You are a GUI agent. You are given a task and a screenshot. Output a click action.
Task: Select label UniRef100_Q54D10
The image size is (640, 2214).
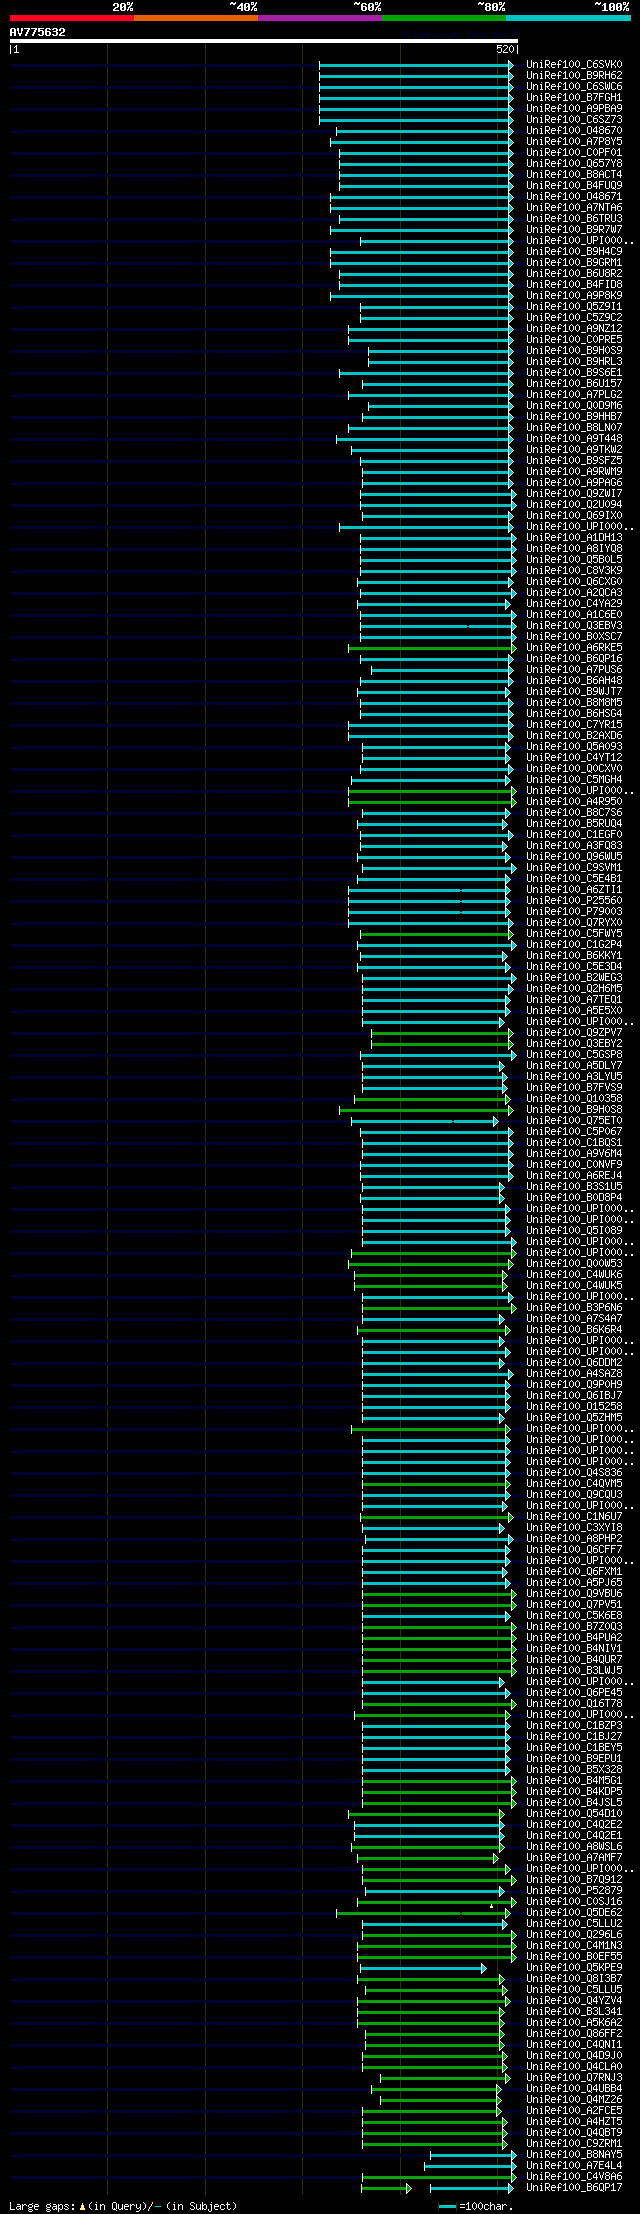(574, 1813)
